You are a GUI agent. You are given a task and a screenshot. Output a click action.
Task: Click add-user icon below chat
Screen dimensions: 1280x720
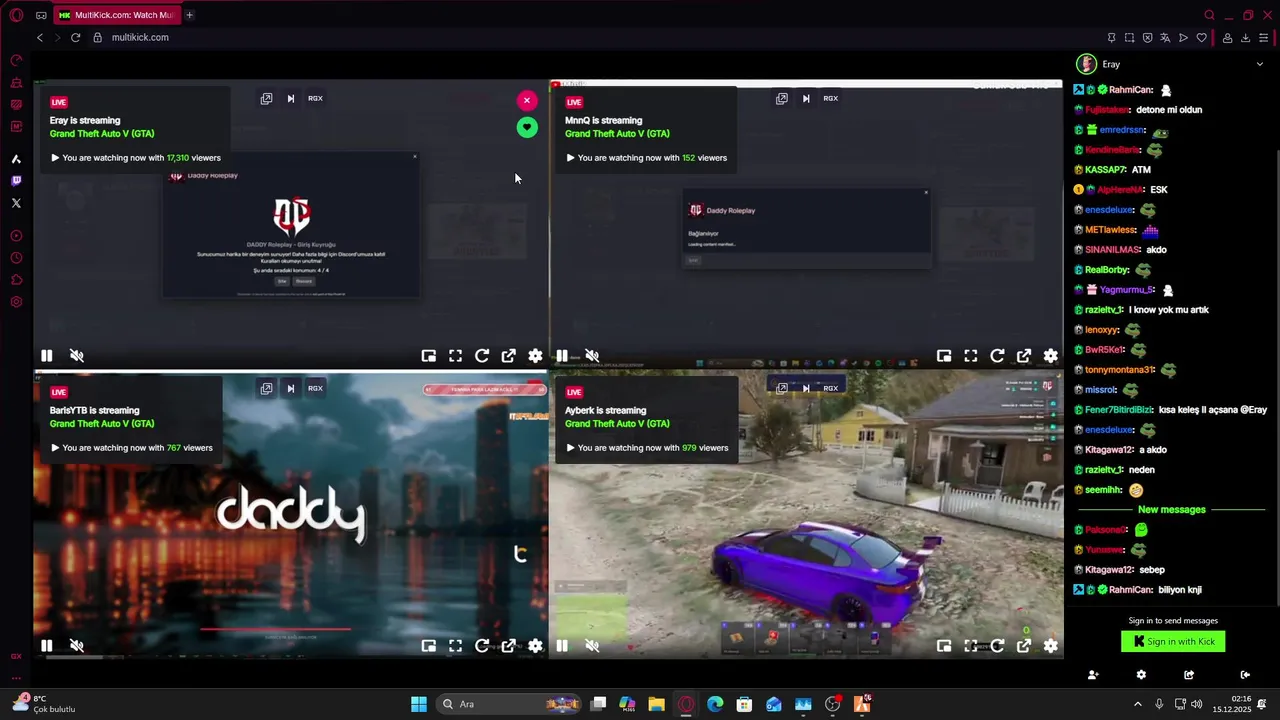pyautogui.click(x=1093, y=675)
